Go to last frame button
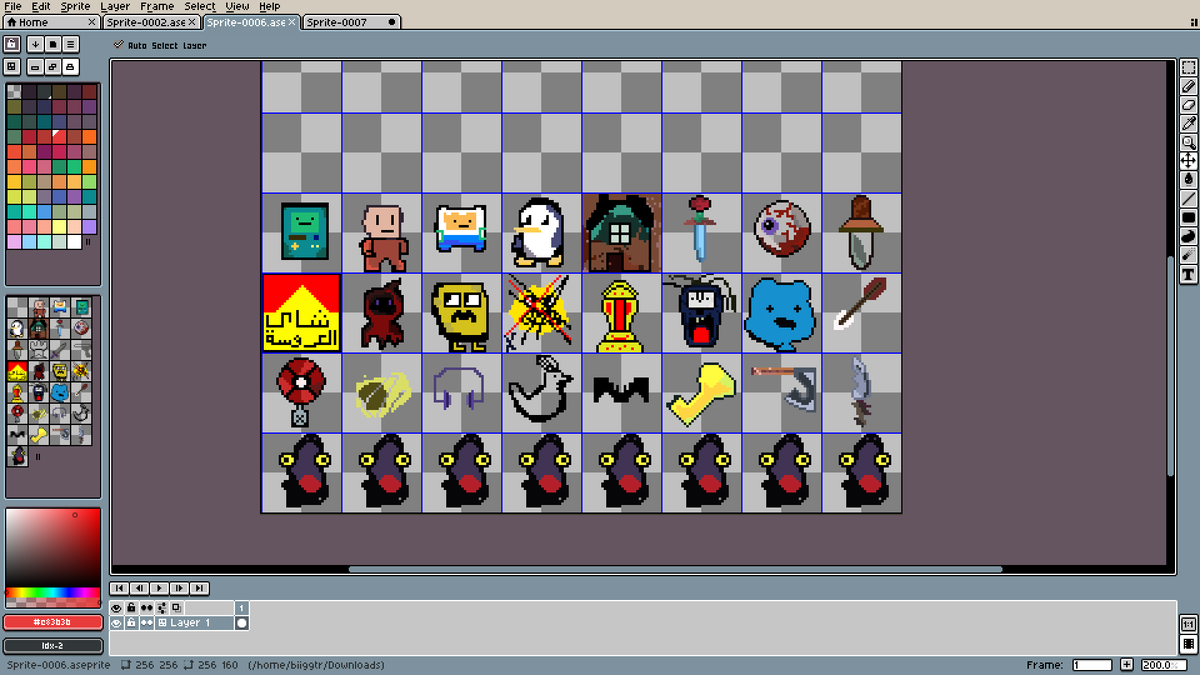Image resolution: width=1200 pixels, height=675 pixels. pos(199,589)
